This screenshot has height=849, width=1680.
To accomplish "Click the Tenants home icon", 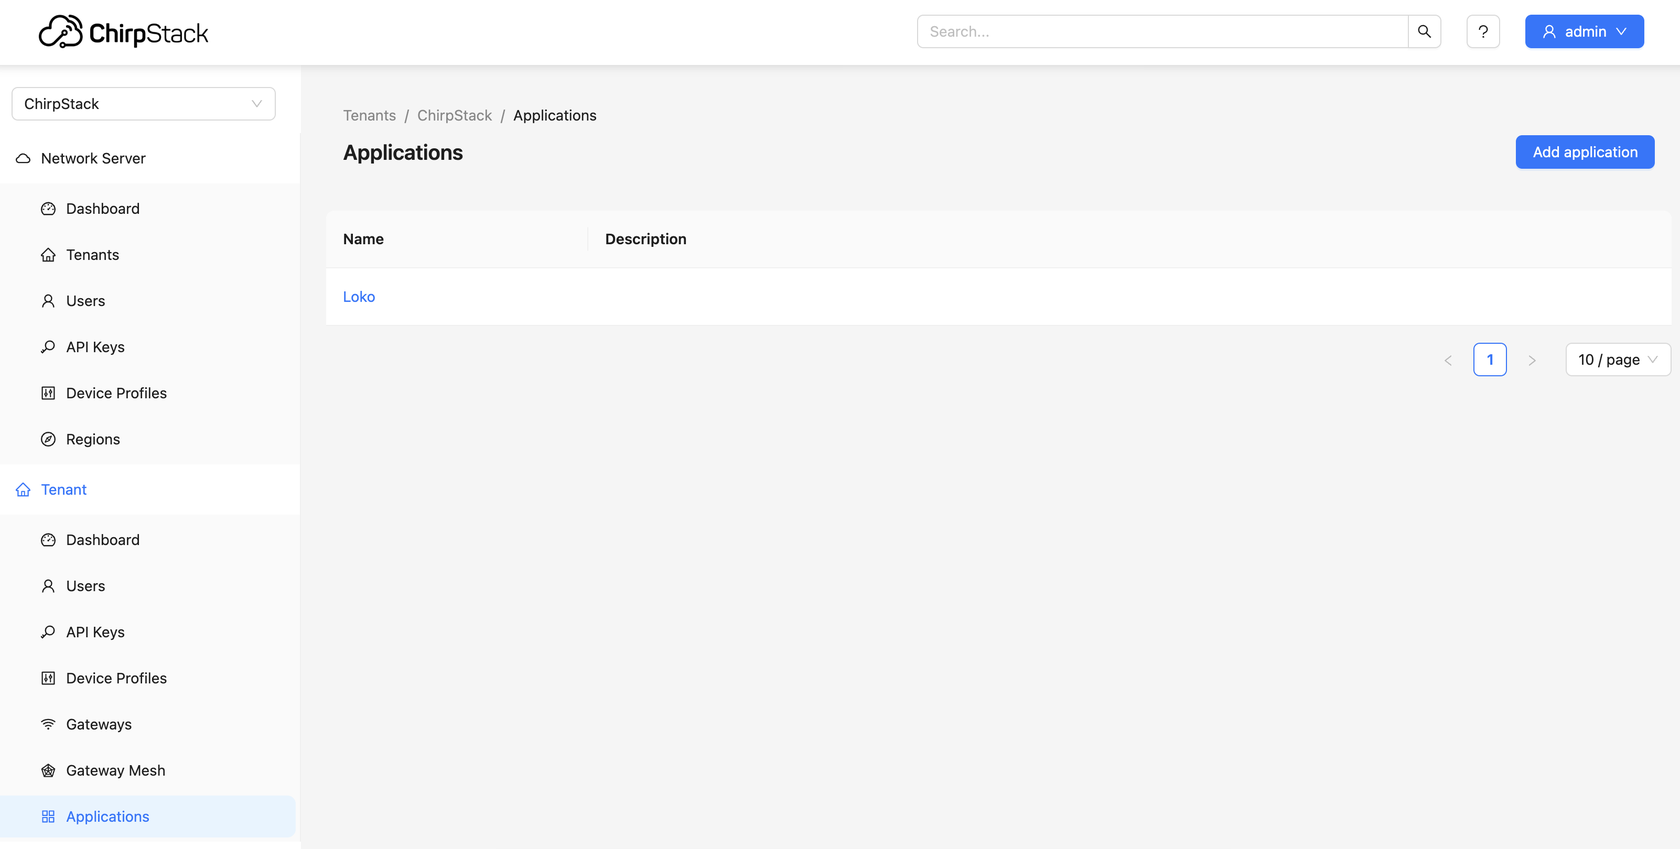I will click(x=48, y=255).
